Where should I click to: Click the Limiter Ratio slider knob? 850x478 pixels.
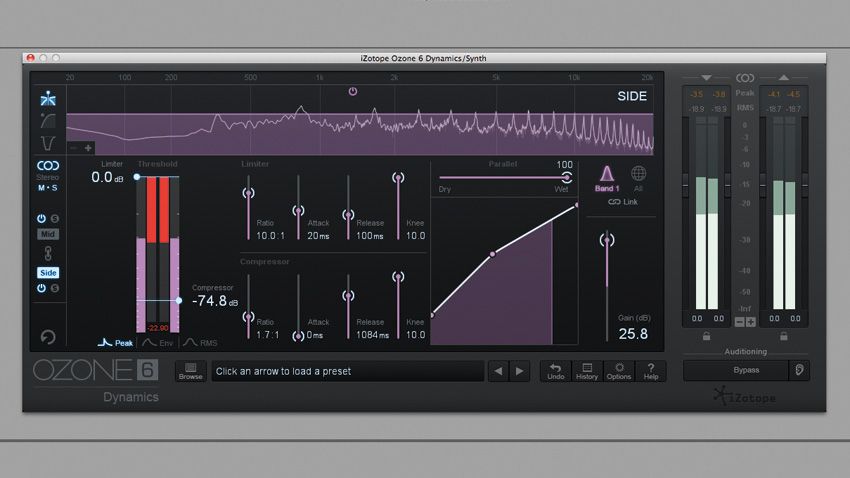coord(248,192)
